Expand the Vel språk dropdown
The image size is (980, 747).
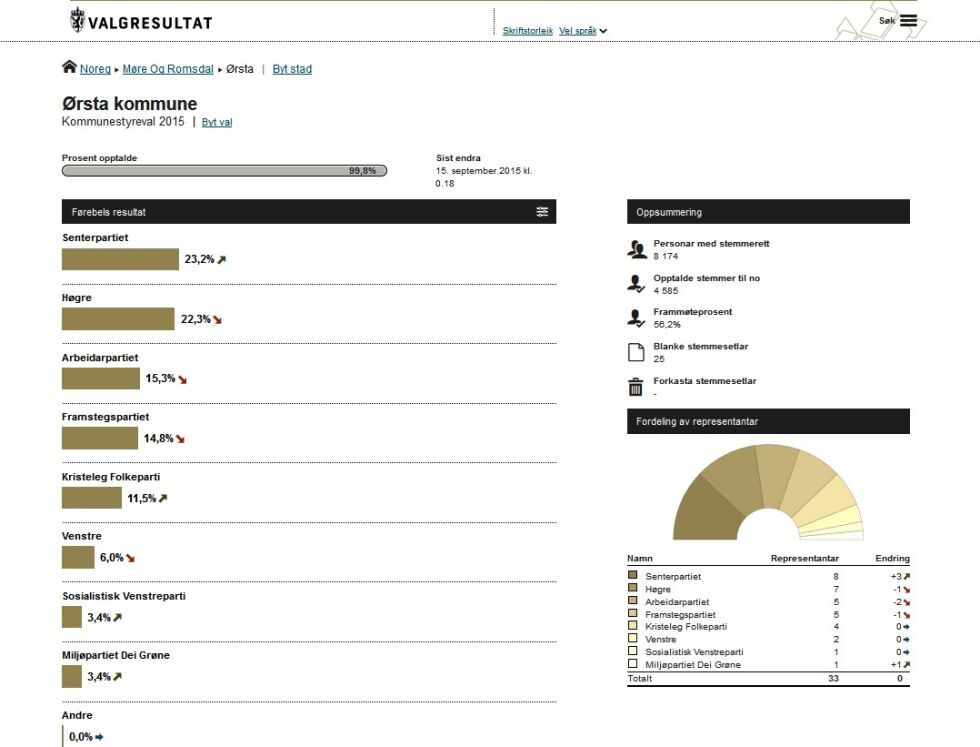point(582,31)
